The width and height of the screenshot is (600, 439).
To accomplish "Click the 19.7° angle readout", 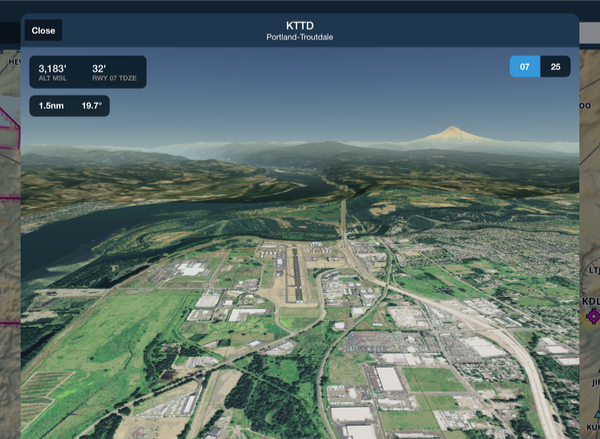I will 91,105.
